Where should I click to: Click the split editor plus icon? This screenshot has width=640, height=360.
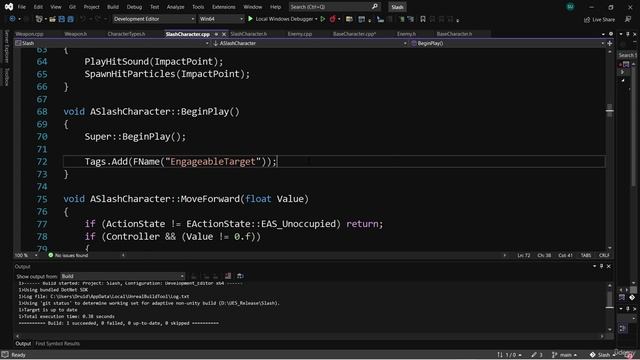(x=610, y=43)
